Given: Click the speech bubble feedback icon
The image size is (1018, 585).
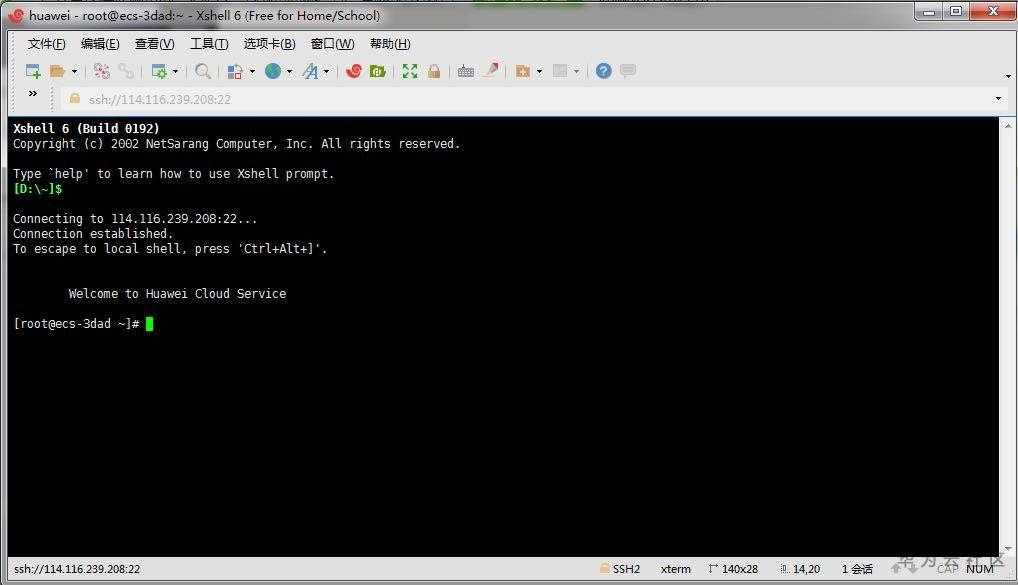Looking at the screenshot, I should click(x=628, y=71).
